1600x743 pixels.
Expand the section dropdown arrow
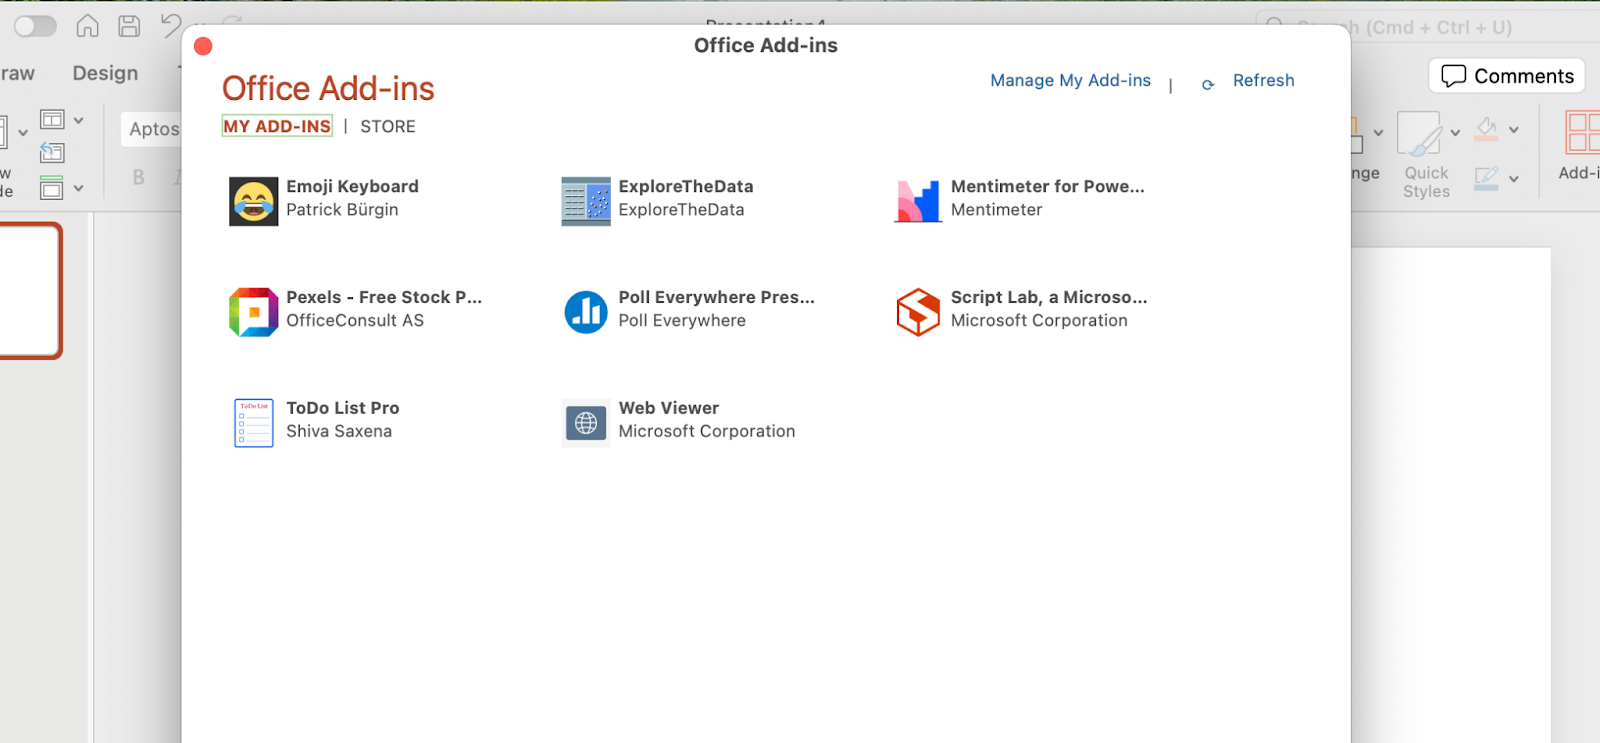78,188
